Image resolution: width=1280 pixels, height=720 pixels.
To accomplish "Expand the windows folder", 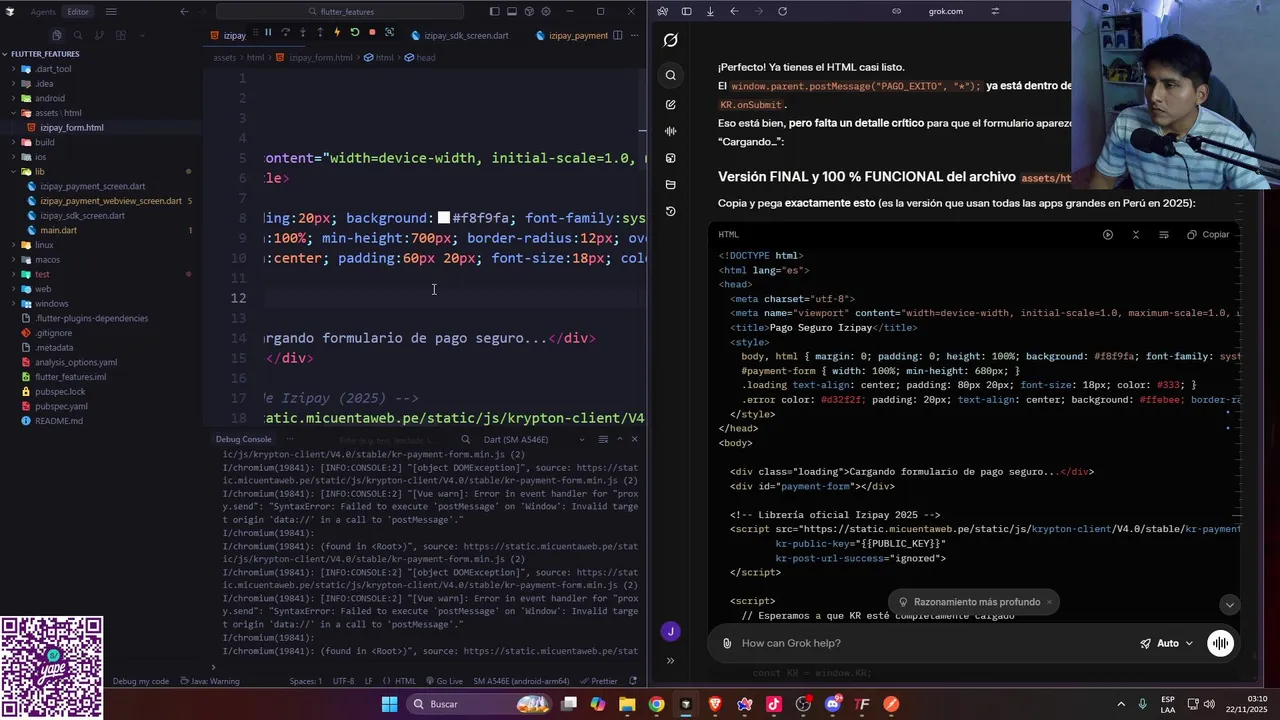I will click(50, 303).
